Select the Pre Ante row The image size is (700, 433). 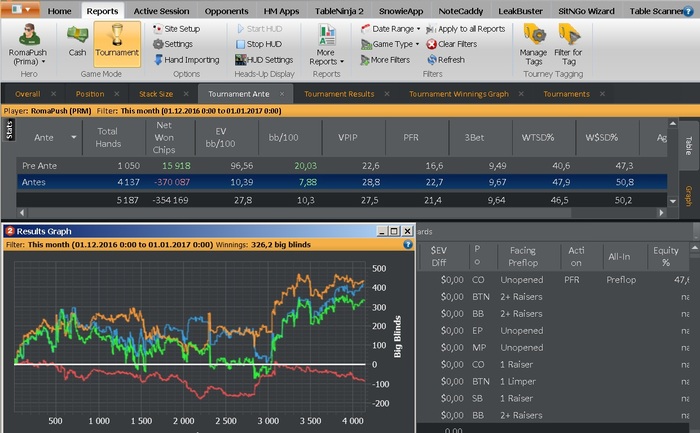(342, 166)
